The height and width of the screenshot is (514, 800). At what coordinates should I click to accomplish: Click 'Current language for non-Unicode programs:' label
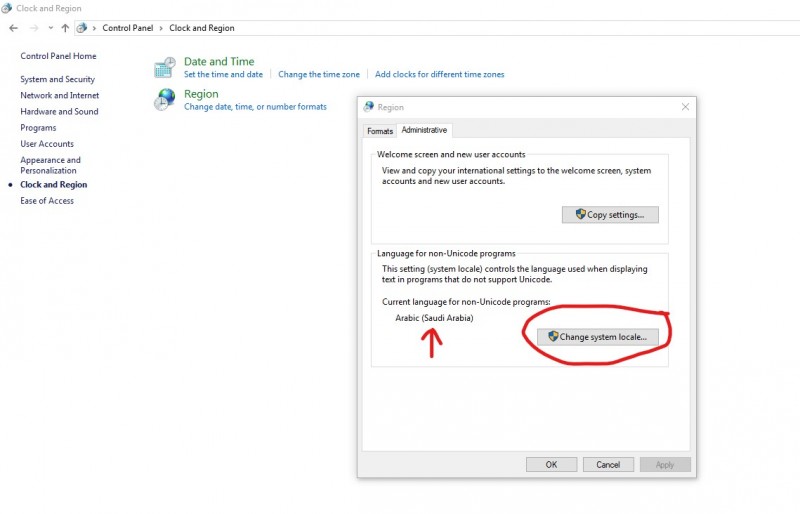466,302
